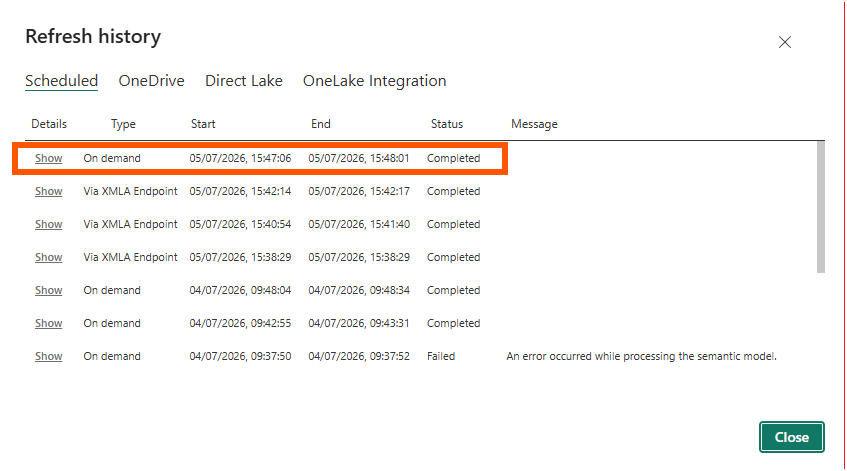Show details for refresh started 09:42:55
The height and width of the screenshot is (471, 847).
(x=49, y=323)
